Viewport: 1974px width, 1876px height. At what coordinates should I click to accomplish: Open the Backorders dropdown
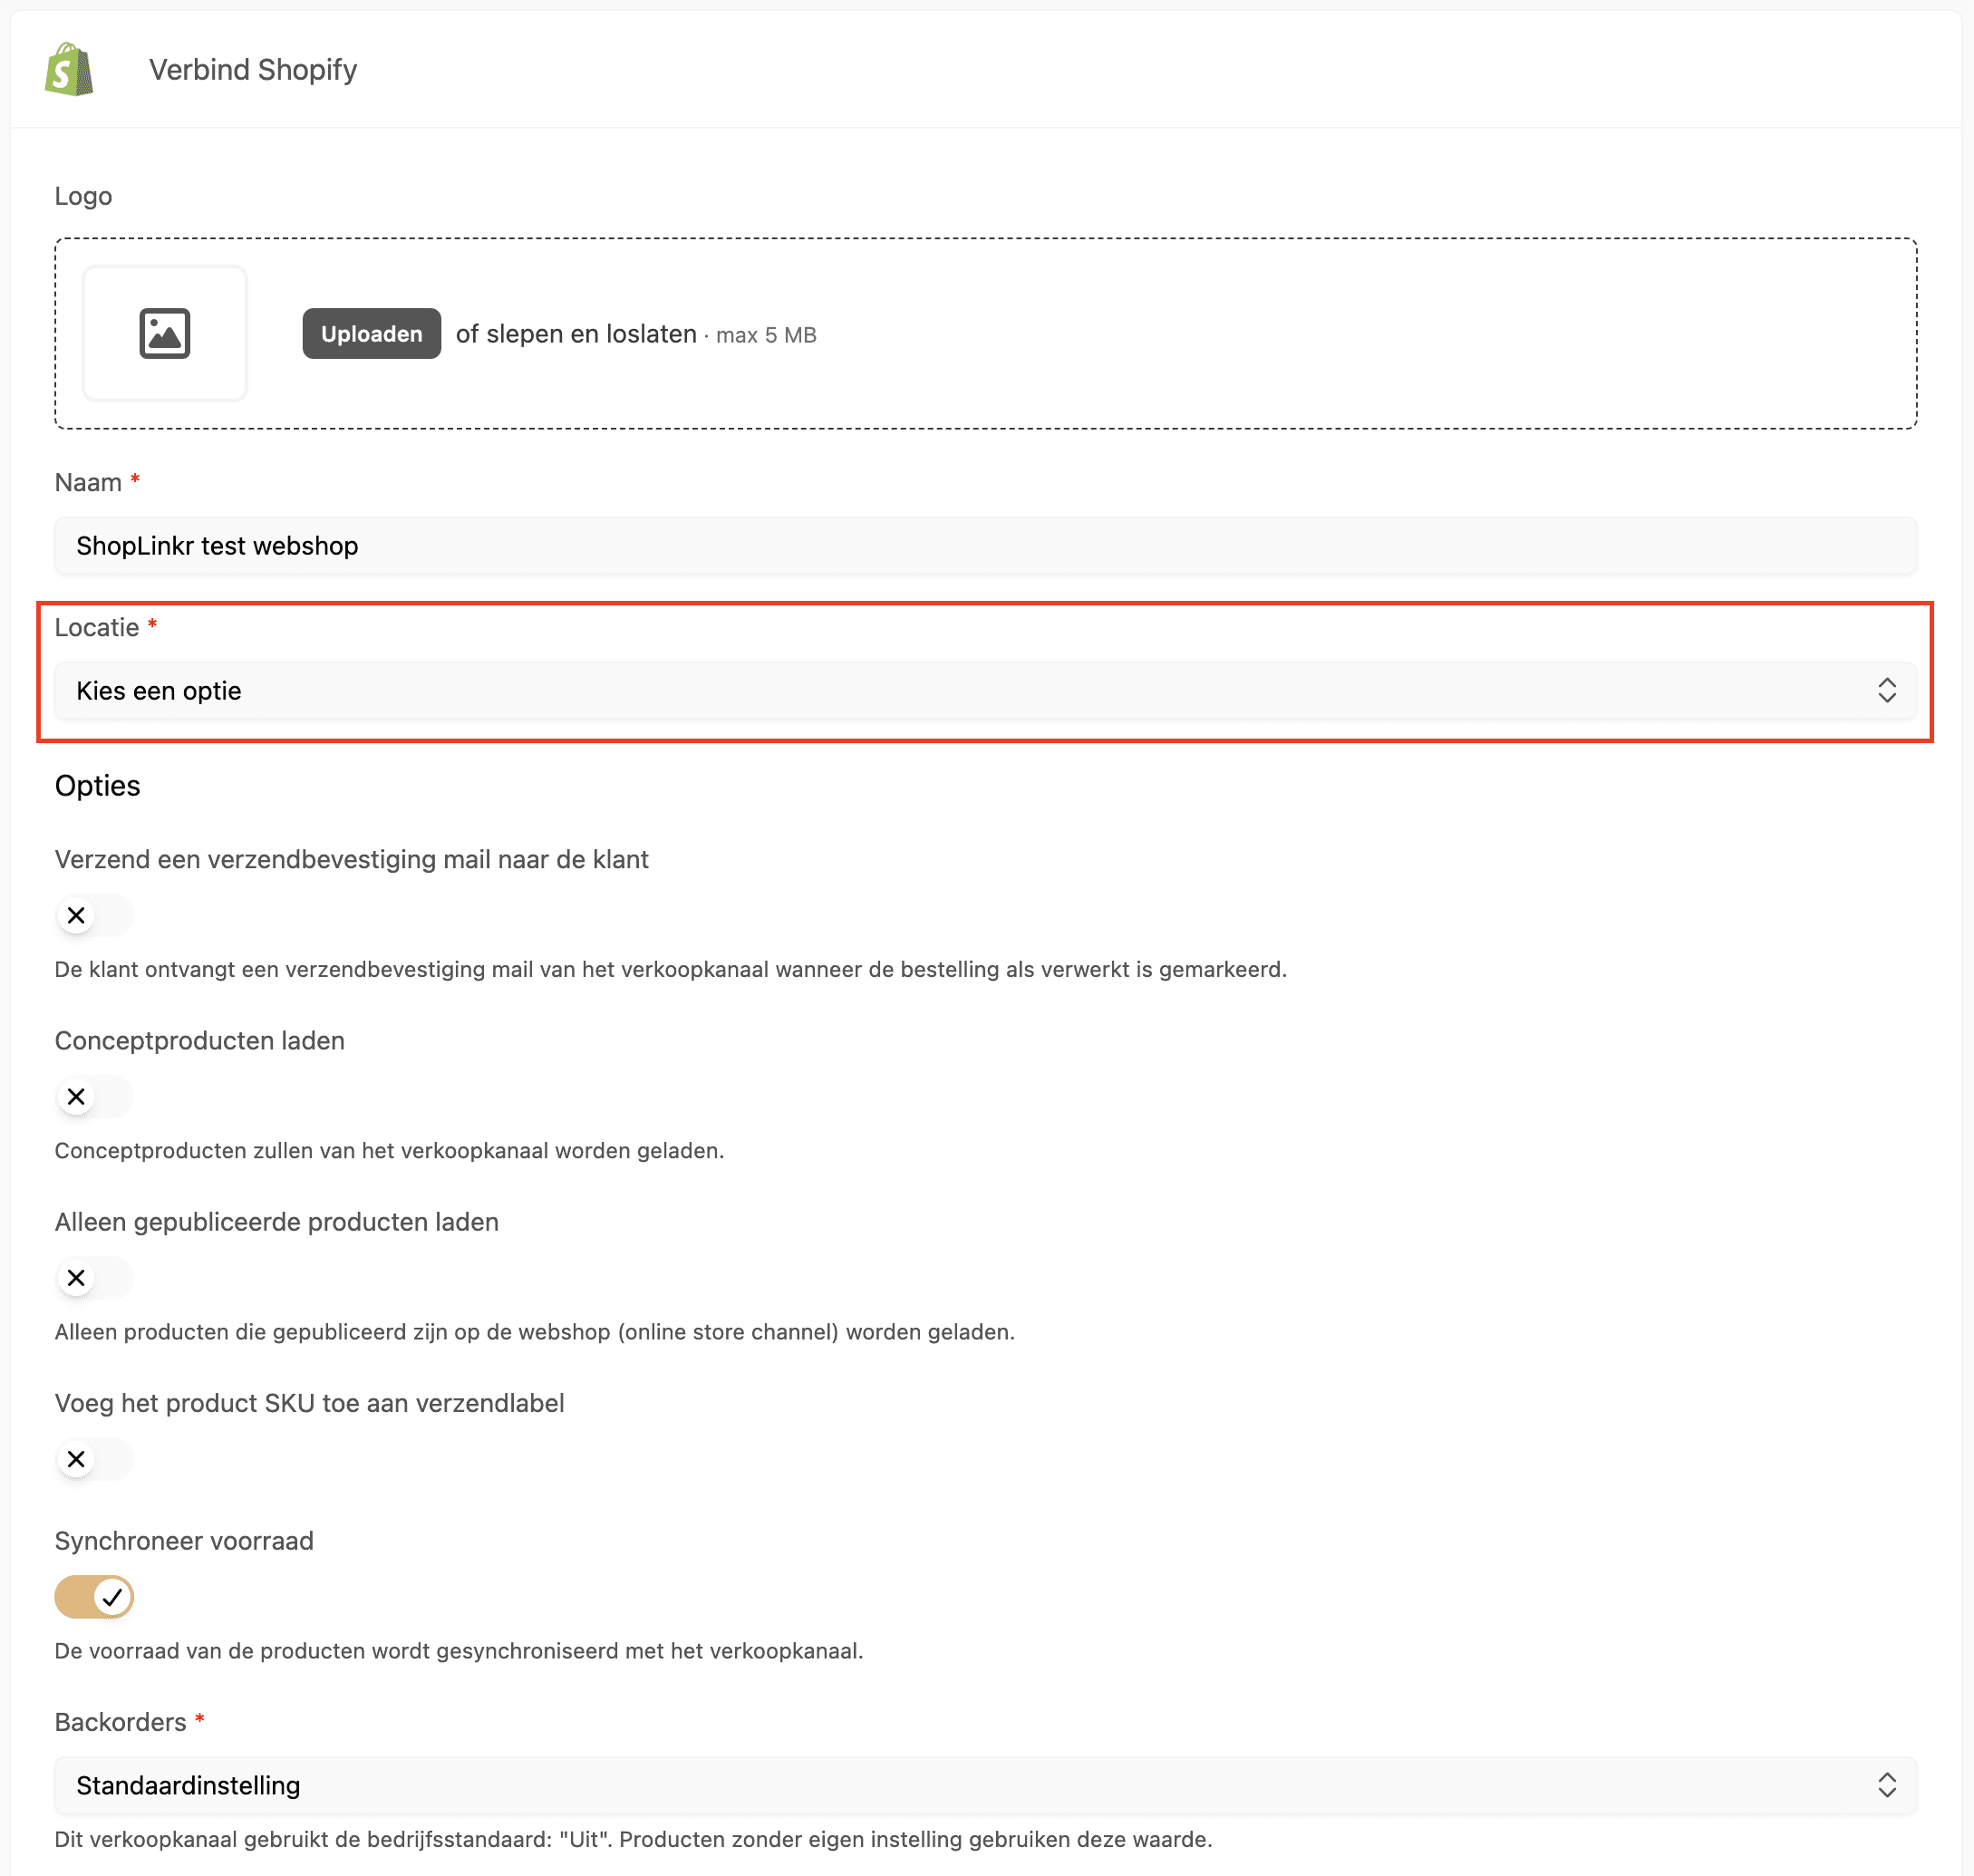(985, 1786)
